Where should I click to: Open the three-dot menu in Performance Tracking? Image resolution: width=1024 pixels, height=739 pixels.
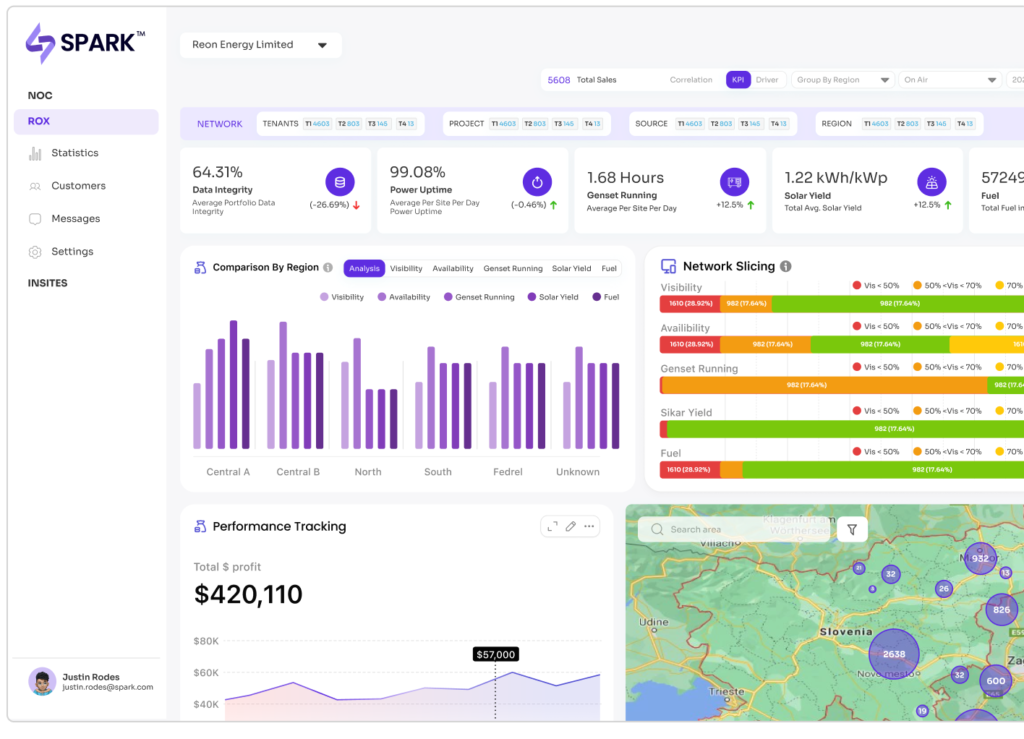coord(589,526)
